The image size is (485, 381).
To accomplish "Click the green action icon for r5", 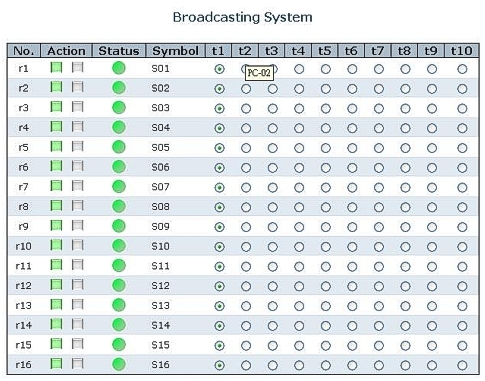I will 56,147.
